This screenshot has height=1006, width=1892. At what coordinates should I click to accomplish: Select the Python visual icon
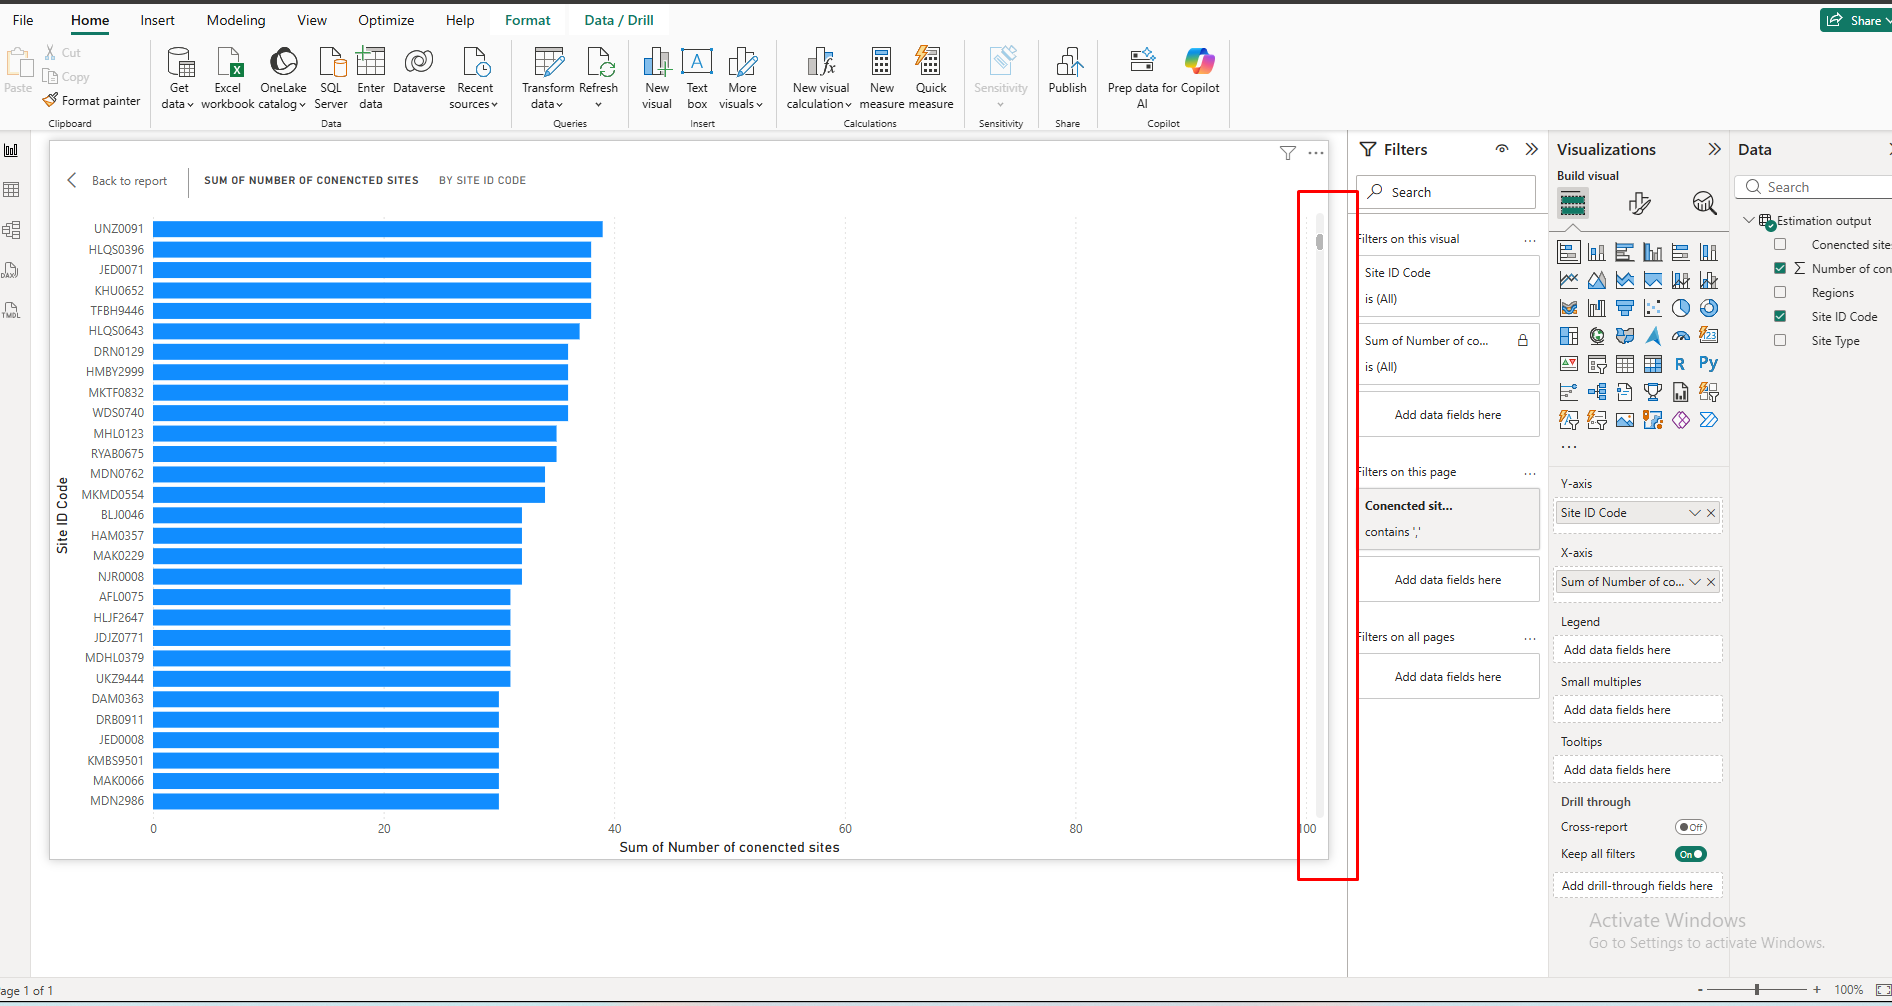[1708, 364]
